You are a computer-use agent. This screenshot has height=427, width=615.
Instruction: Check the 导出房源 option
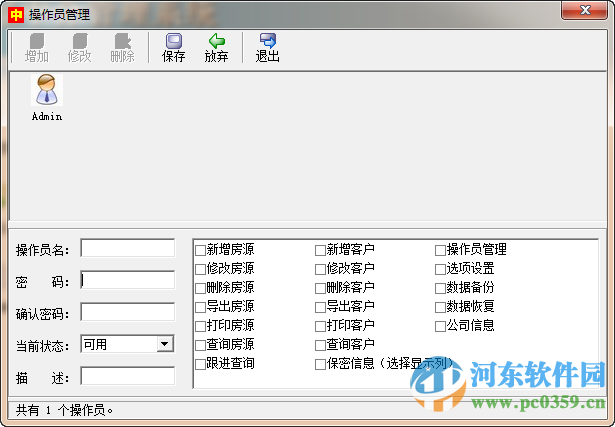[x=200, y=307]
